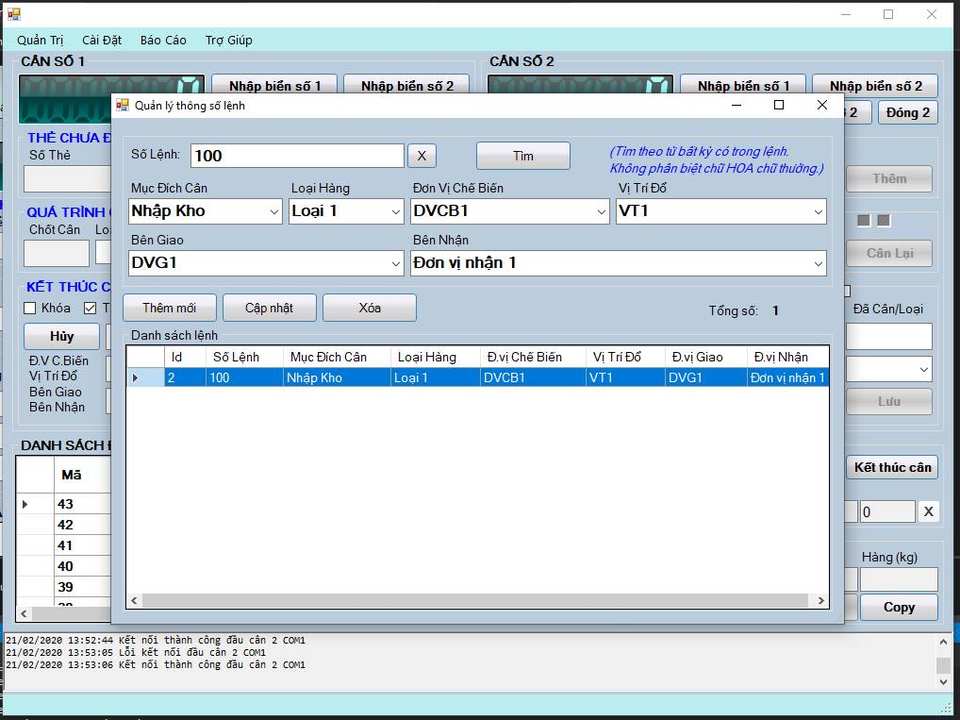The width and height of the screenshot is (960, 720).
Task: Click right arrow of Danh sách lệnh scrollbar
Action: tap(821, 601)
